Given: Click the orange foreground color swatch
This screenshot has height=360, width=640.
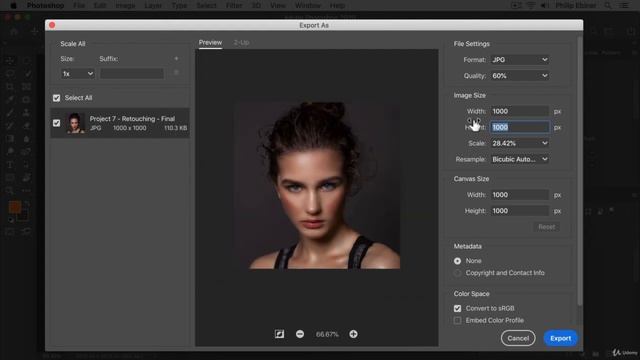Looking at the screenshot, I should pos(15,207).
